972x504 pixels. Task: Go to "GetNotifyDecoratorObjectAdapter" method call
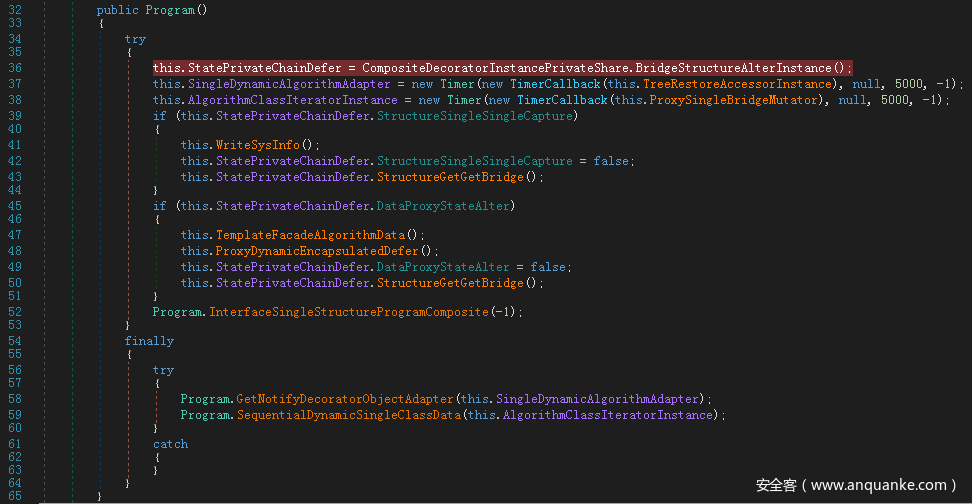click(345, 399)
